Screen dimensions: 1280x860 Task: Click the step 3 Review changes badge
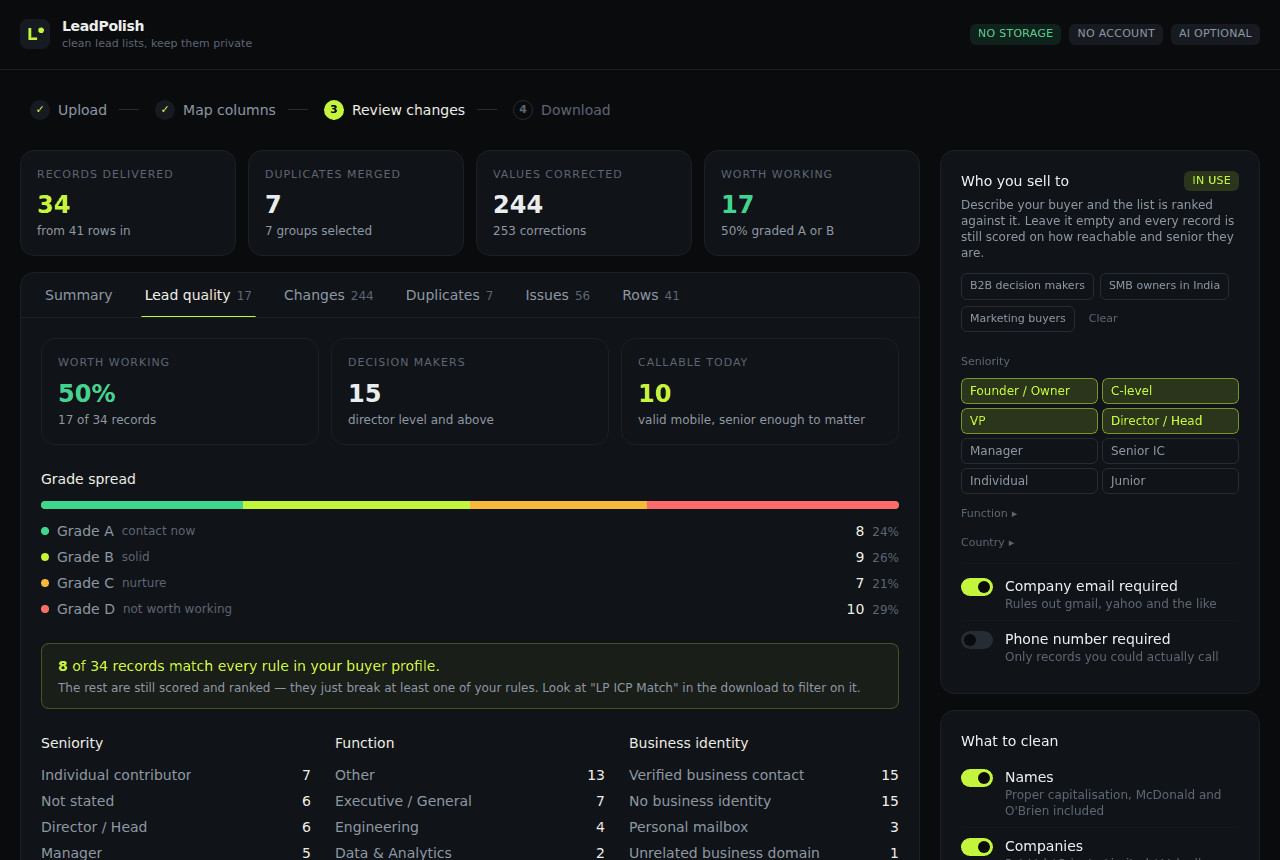point(334,110)
